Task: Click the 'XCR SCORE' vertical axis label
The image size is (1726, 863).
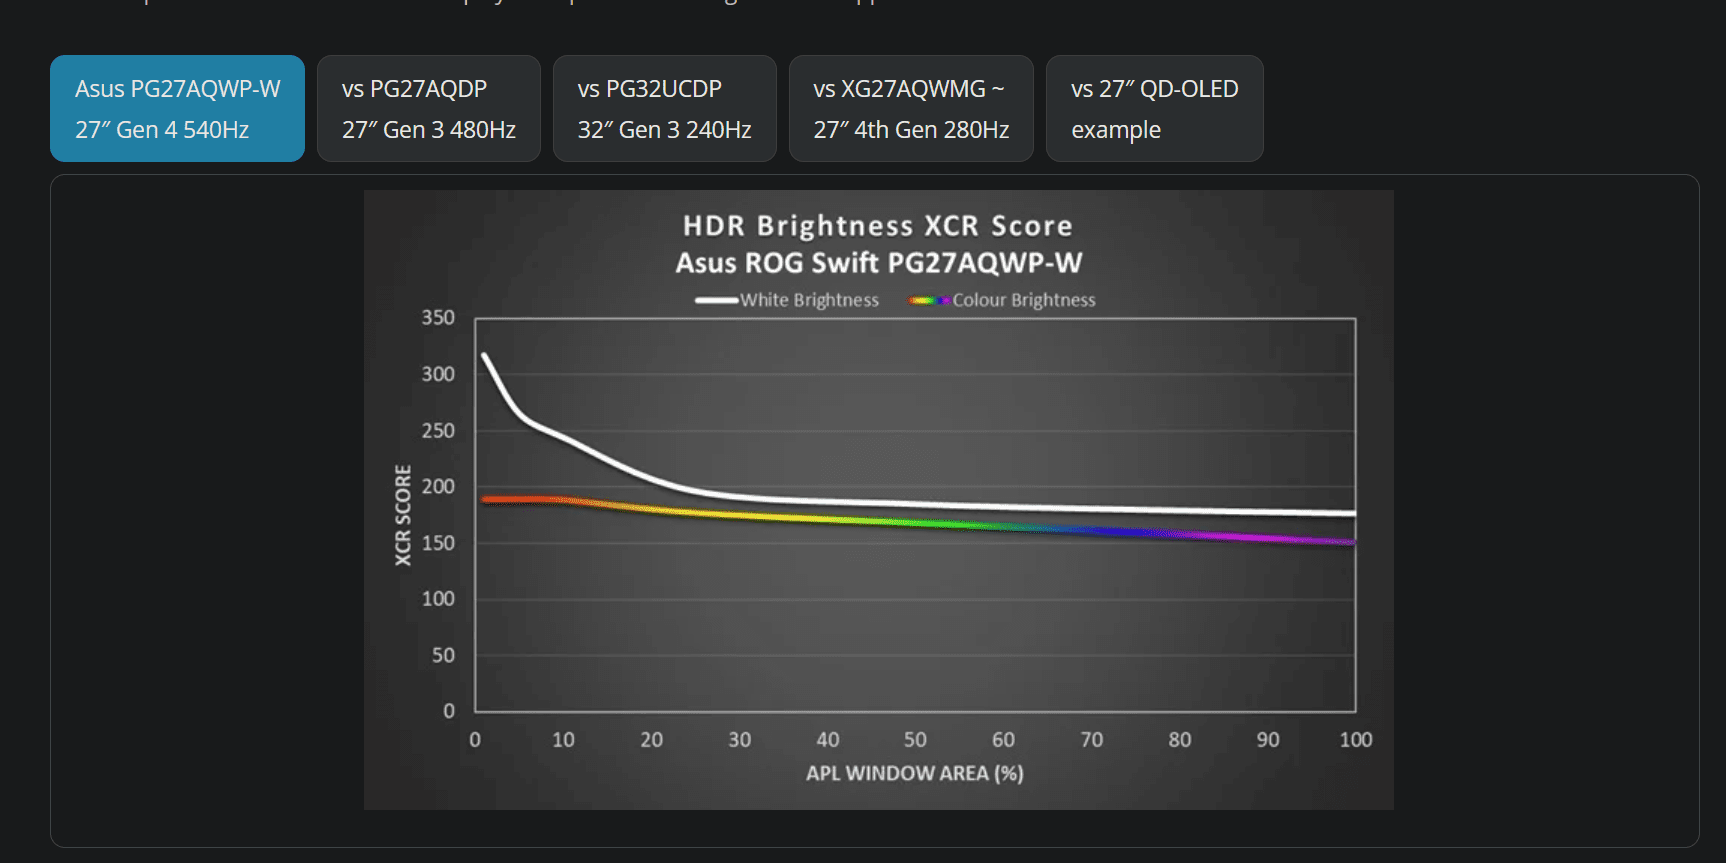Action: coord(403,515)
